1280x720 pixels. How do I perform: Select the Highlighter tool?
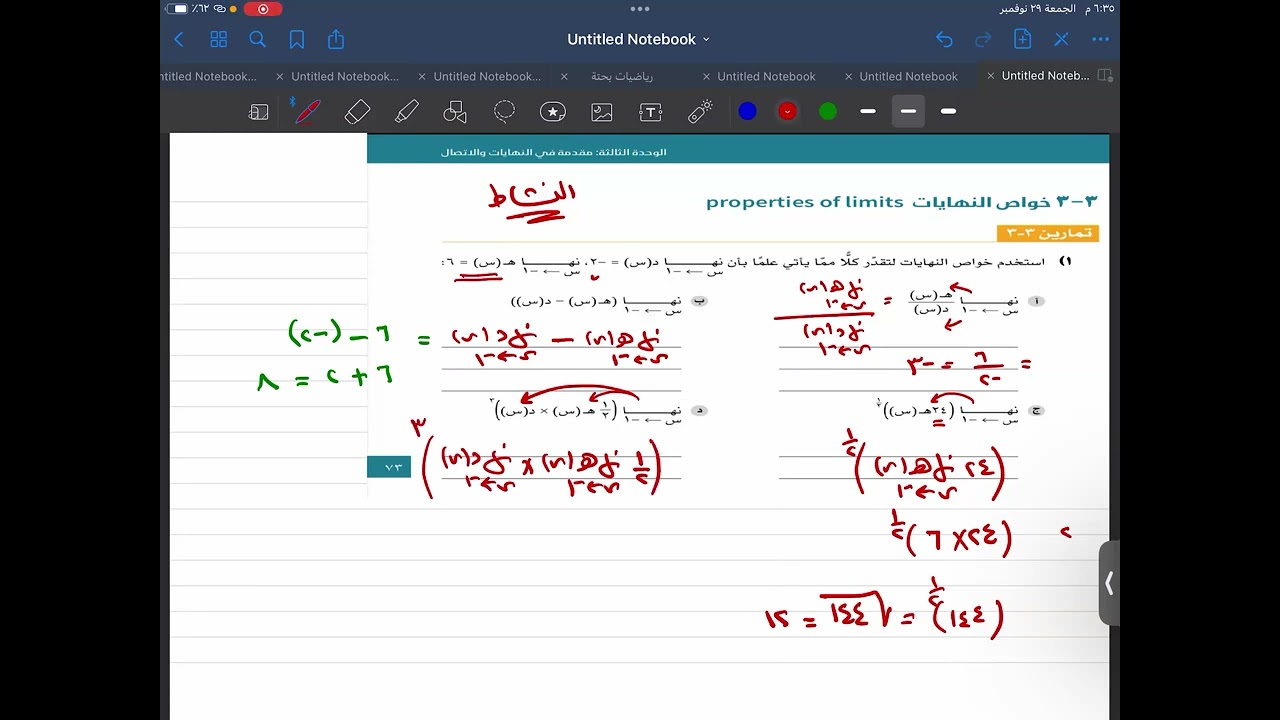(x=406, y=112)
